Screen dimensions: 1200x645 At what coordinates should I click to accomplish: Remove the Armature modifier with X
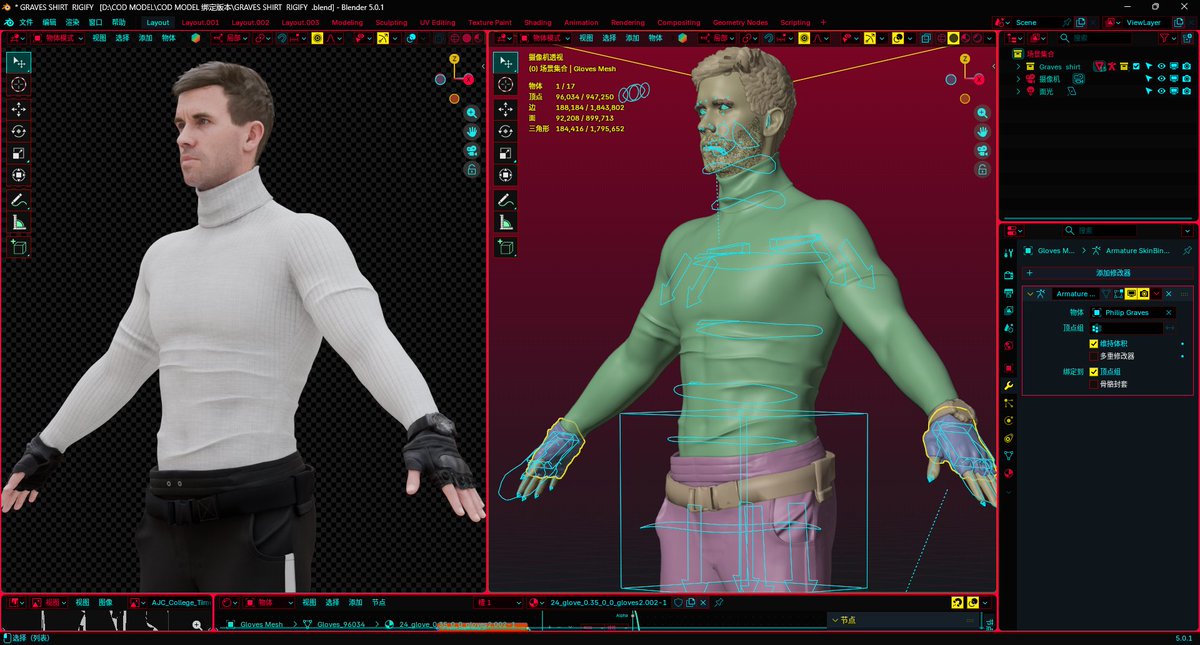(x=1169, y=294)
